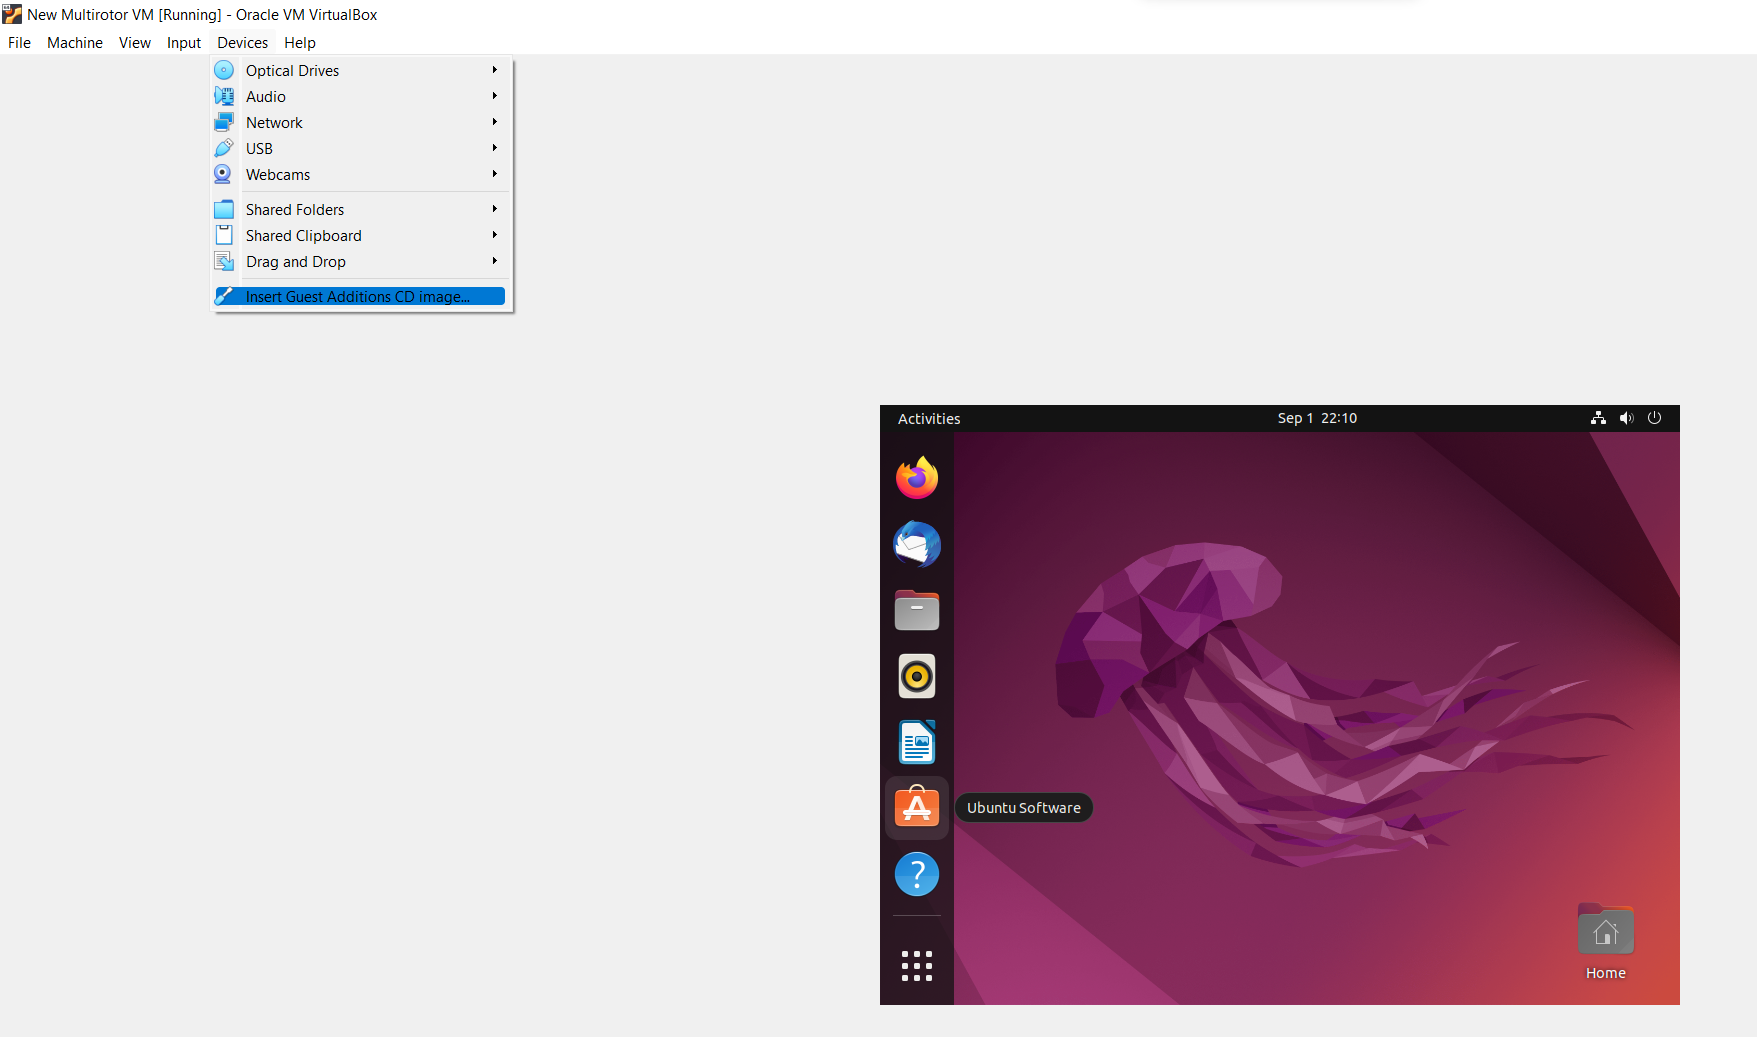Viewport: 1757px width, 1037px height.
Task: Choose the Shared Folders menu entry
Action: (360, 209)
